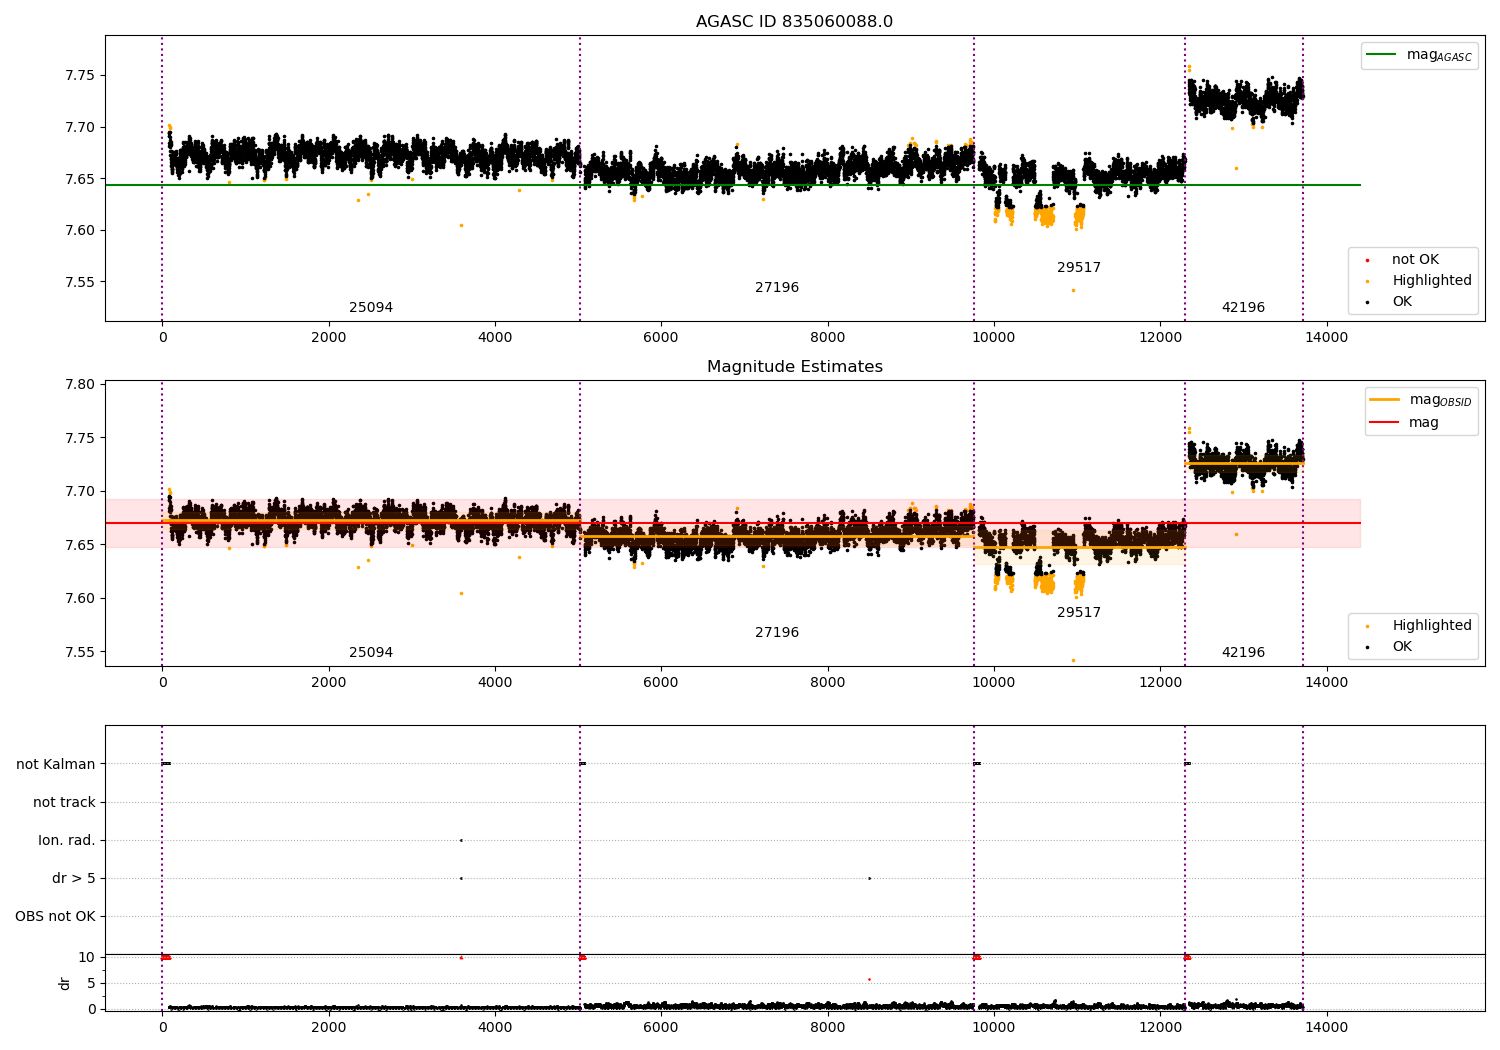The image size is (1500, 1050).
Task: Click the 'Ion. rad.' axis label
Action: (x=67, y=841)
